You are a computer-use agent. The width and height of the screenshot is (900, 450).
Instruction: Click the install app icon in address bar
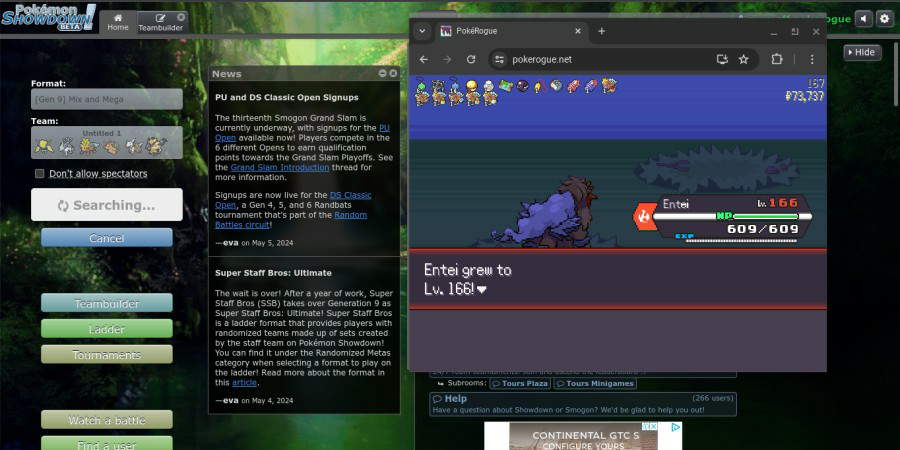(722, 59)
